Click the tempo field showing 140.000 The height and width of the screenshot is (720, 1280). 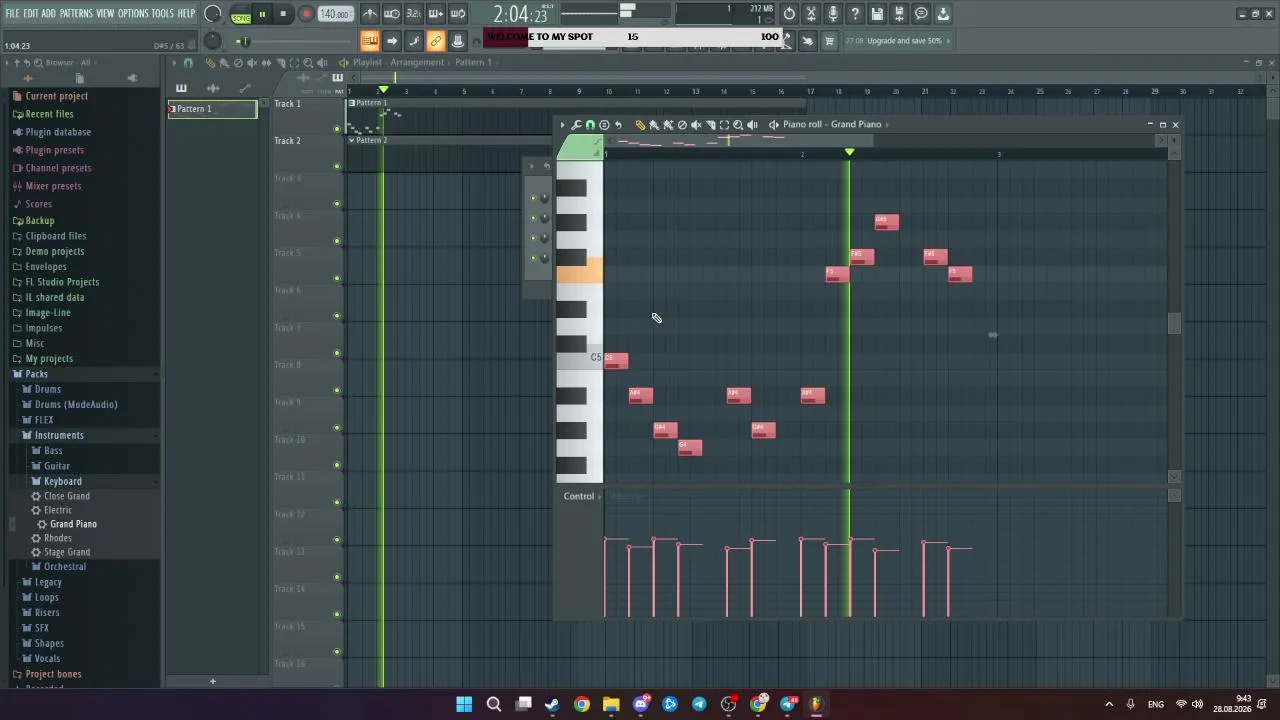(335, 14)
